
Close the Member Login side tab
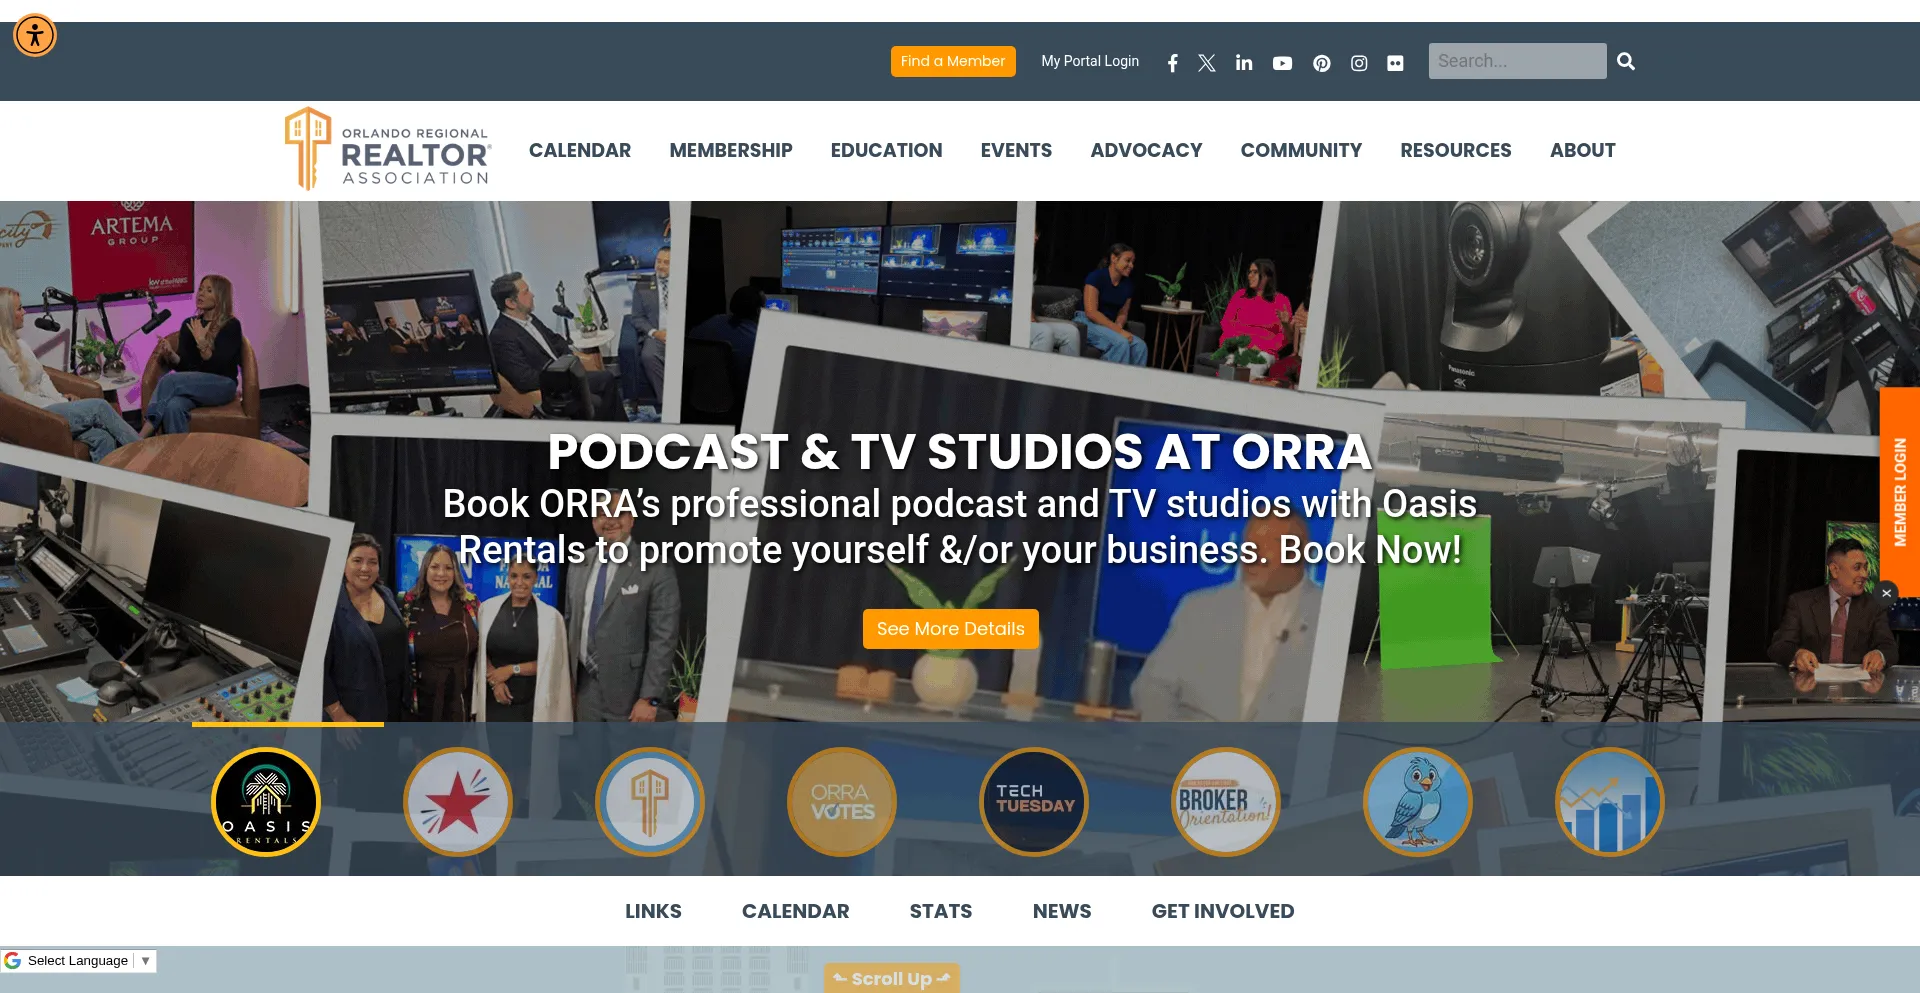point(1887,593)
